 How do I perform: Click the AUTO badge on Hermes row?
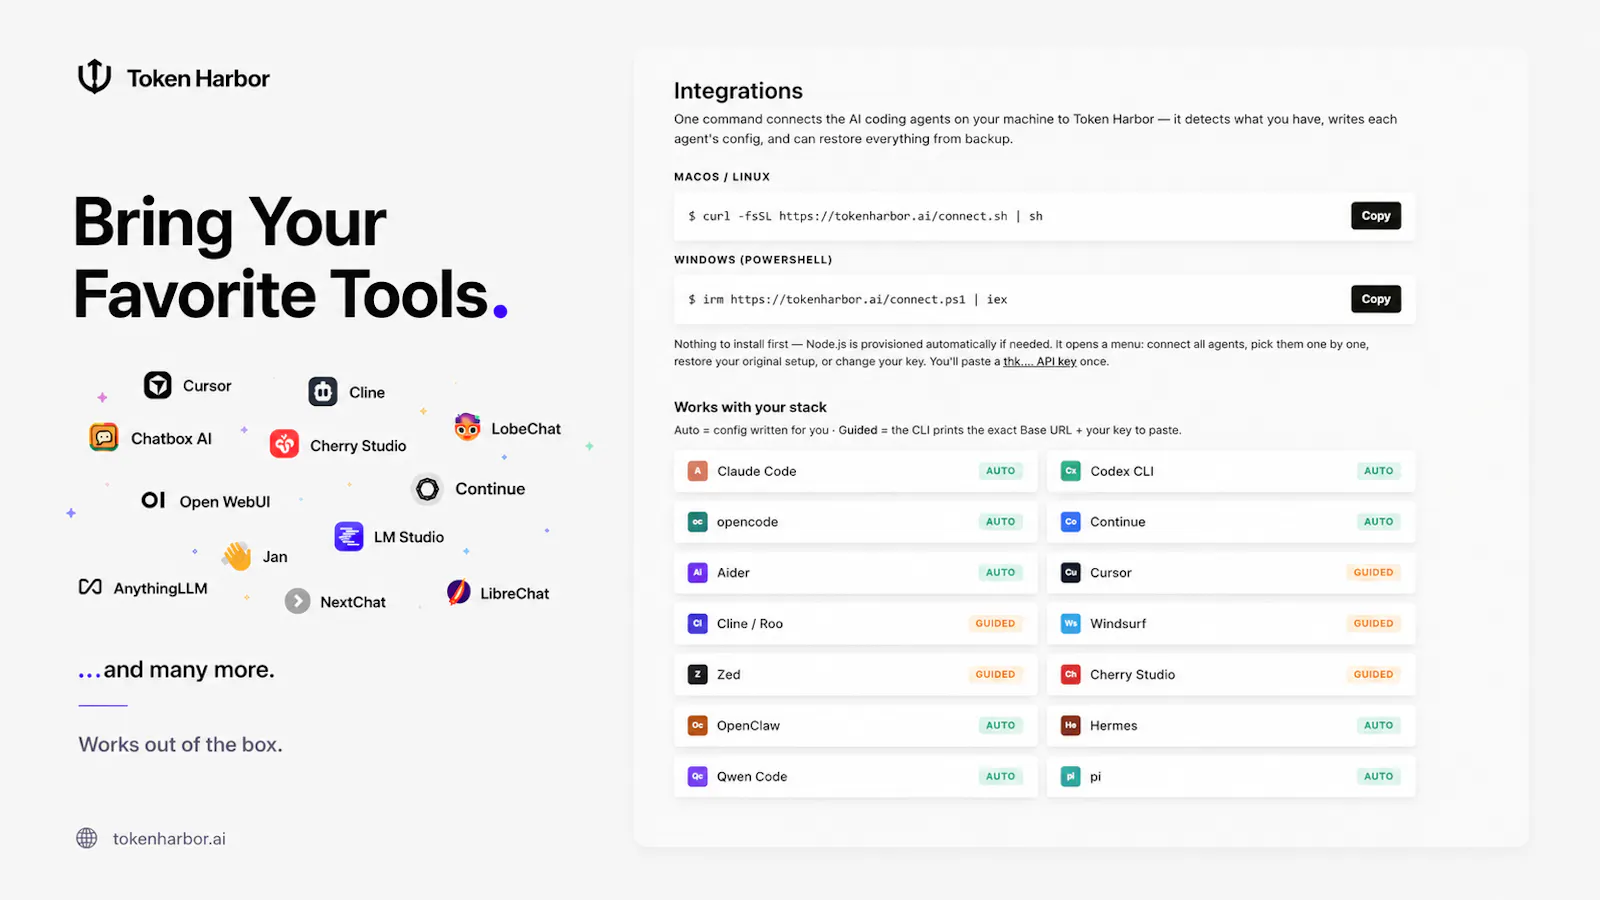(1378, 725)
